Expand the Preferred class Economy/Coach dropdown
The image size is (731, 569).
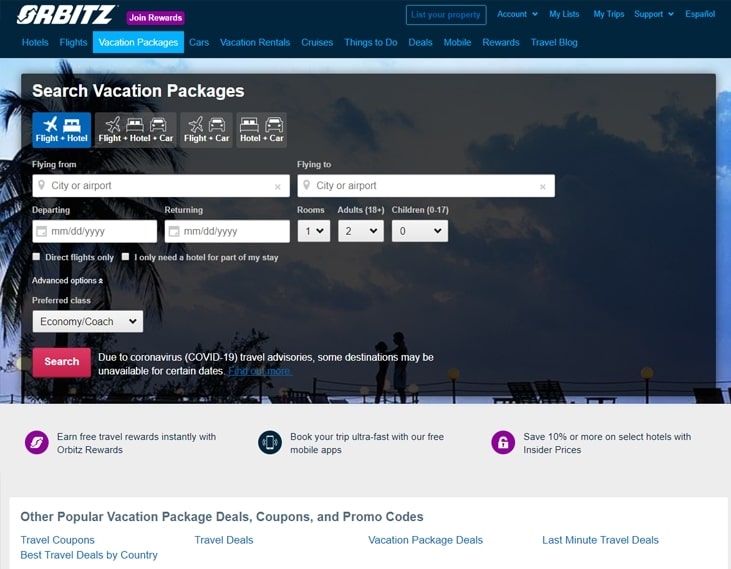tap(88, 322)
